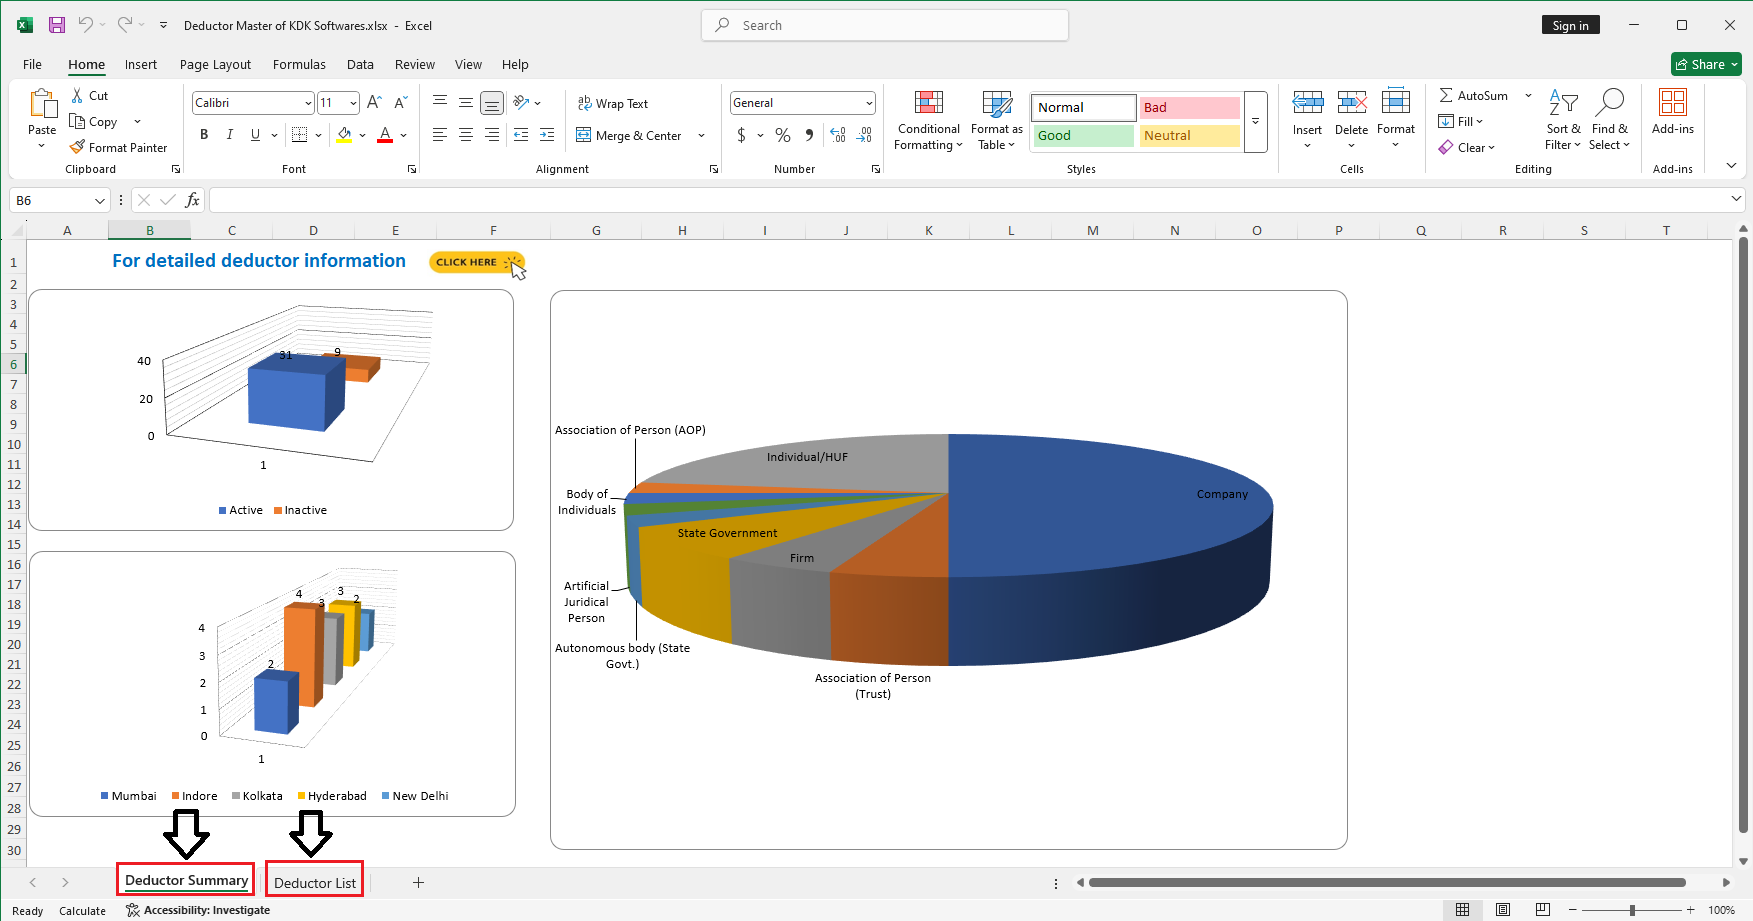Switch to the Insert tab
This screenshot has height=921, width=1753.
[141, 64]
